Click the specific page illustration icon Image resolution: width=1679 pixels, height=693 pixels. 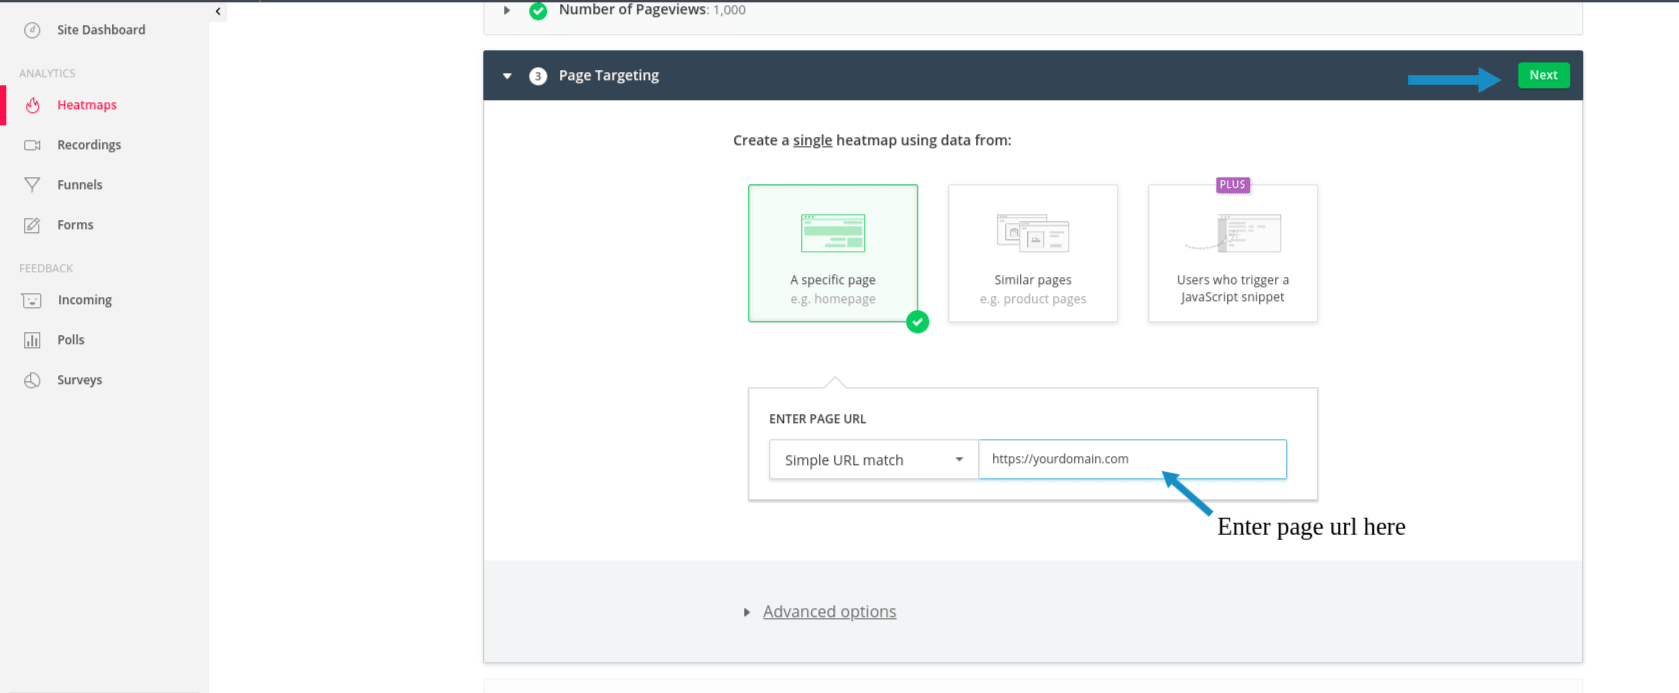[x=833, y=233]
